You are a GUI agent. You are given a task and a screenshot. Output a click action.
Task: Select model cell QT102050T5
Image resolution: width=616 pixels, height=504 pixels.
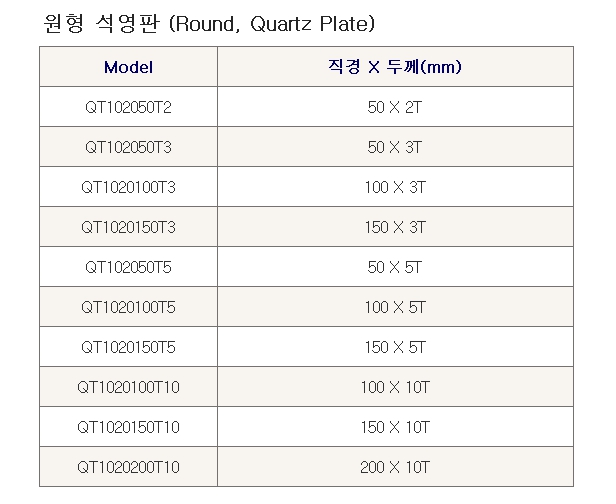pos(128,267)
